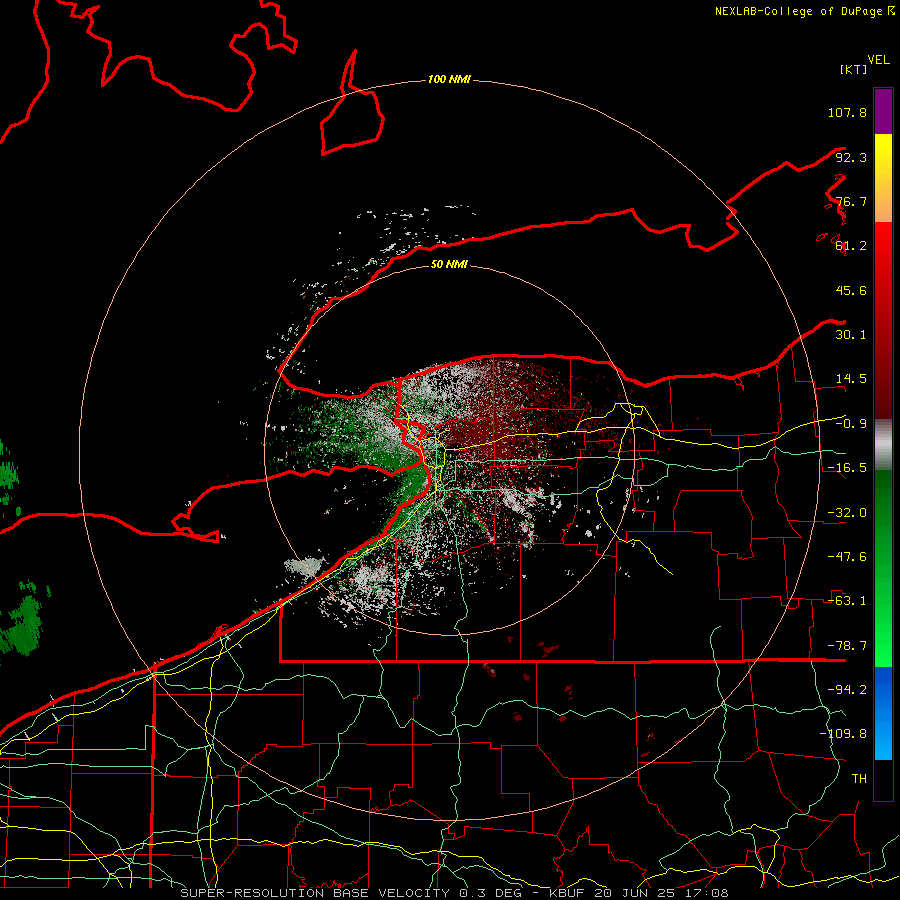
Task: Click the 50 NMI range ring label
Action: click(x=449, y=265)
